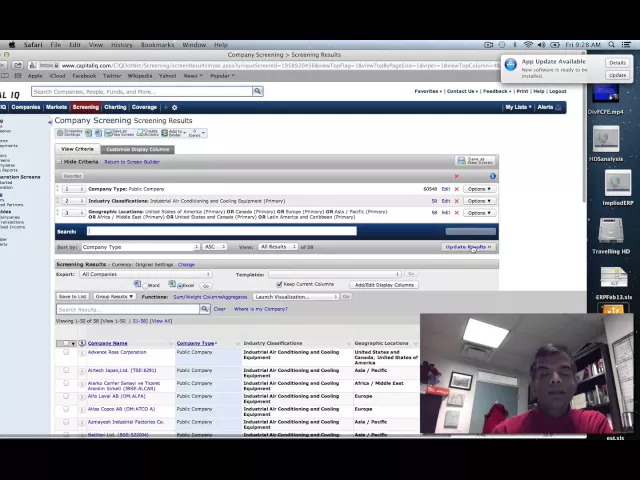Image resolution: width=640 pixels, height=480 pixels.
Task: Open ImpliedERP file on desktop
Action: click(618, 188)
